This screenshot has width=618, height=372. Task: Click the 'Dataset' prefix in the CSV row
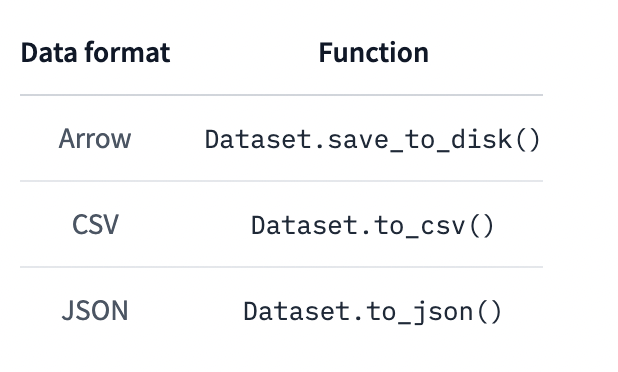coord(305,225)
